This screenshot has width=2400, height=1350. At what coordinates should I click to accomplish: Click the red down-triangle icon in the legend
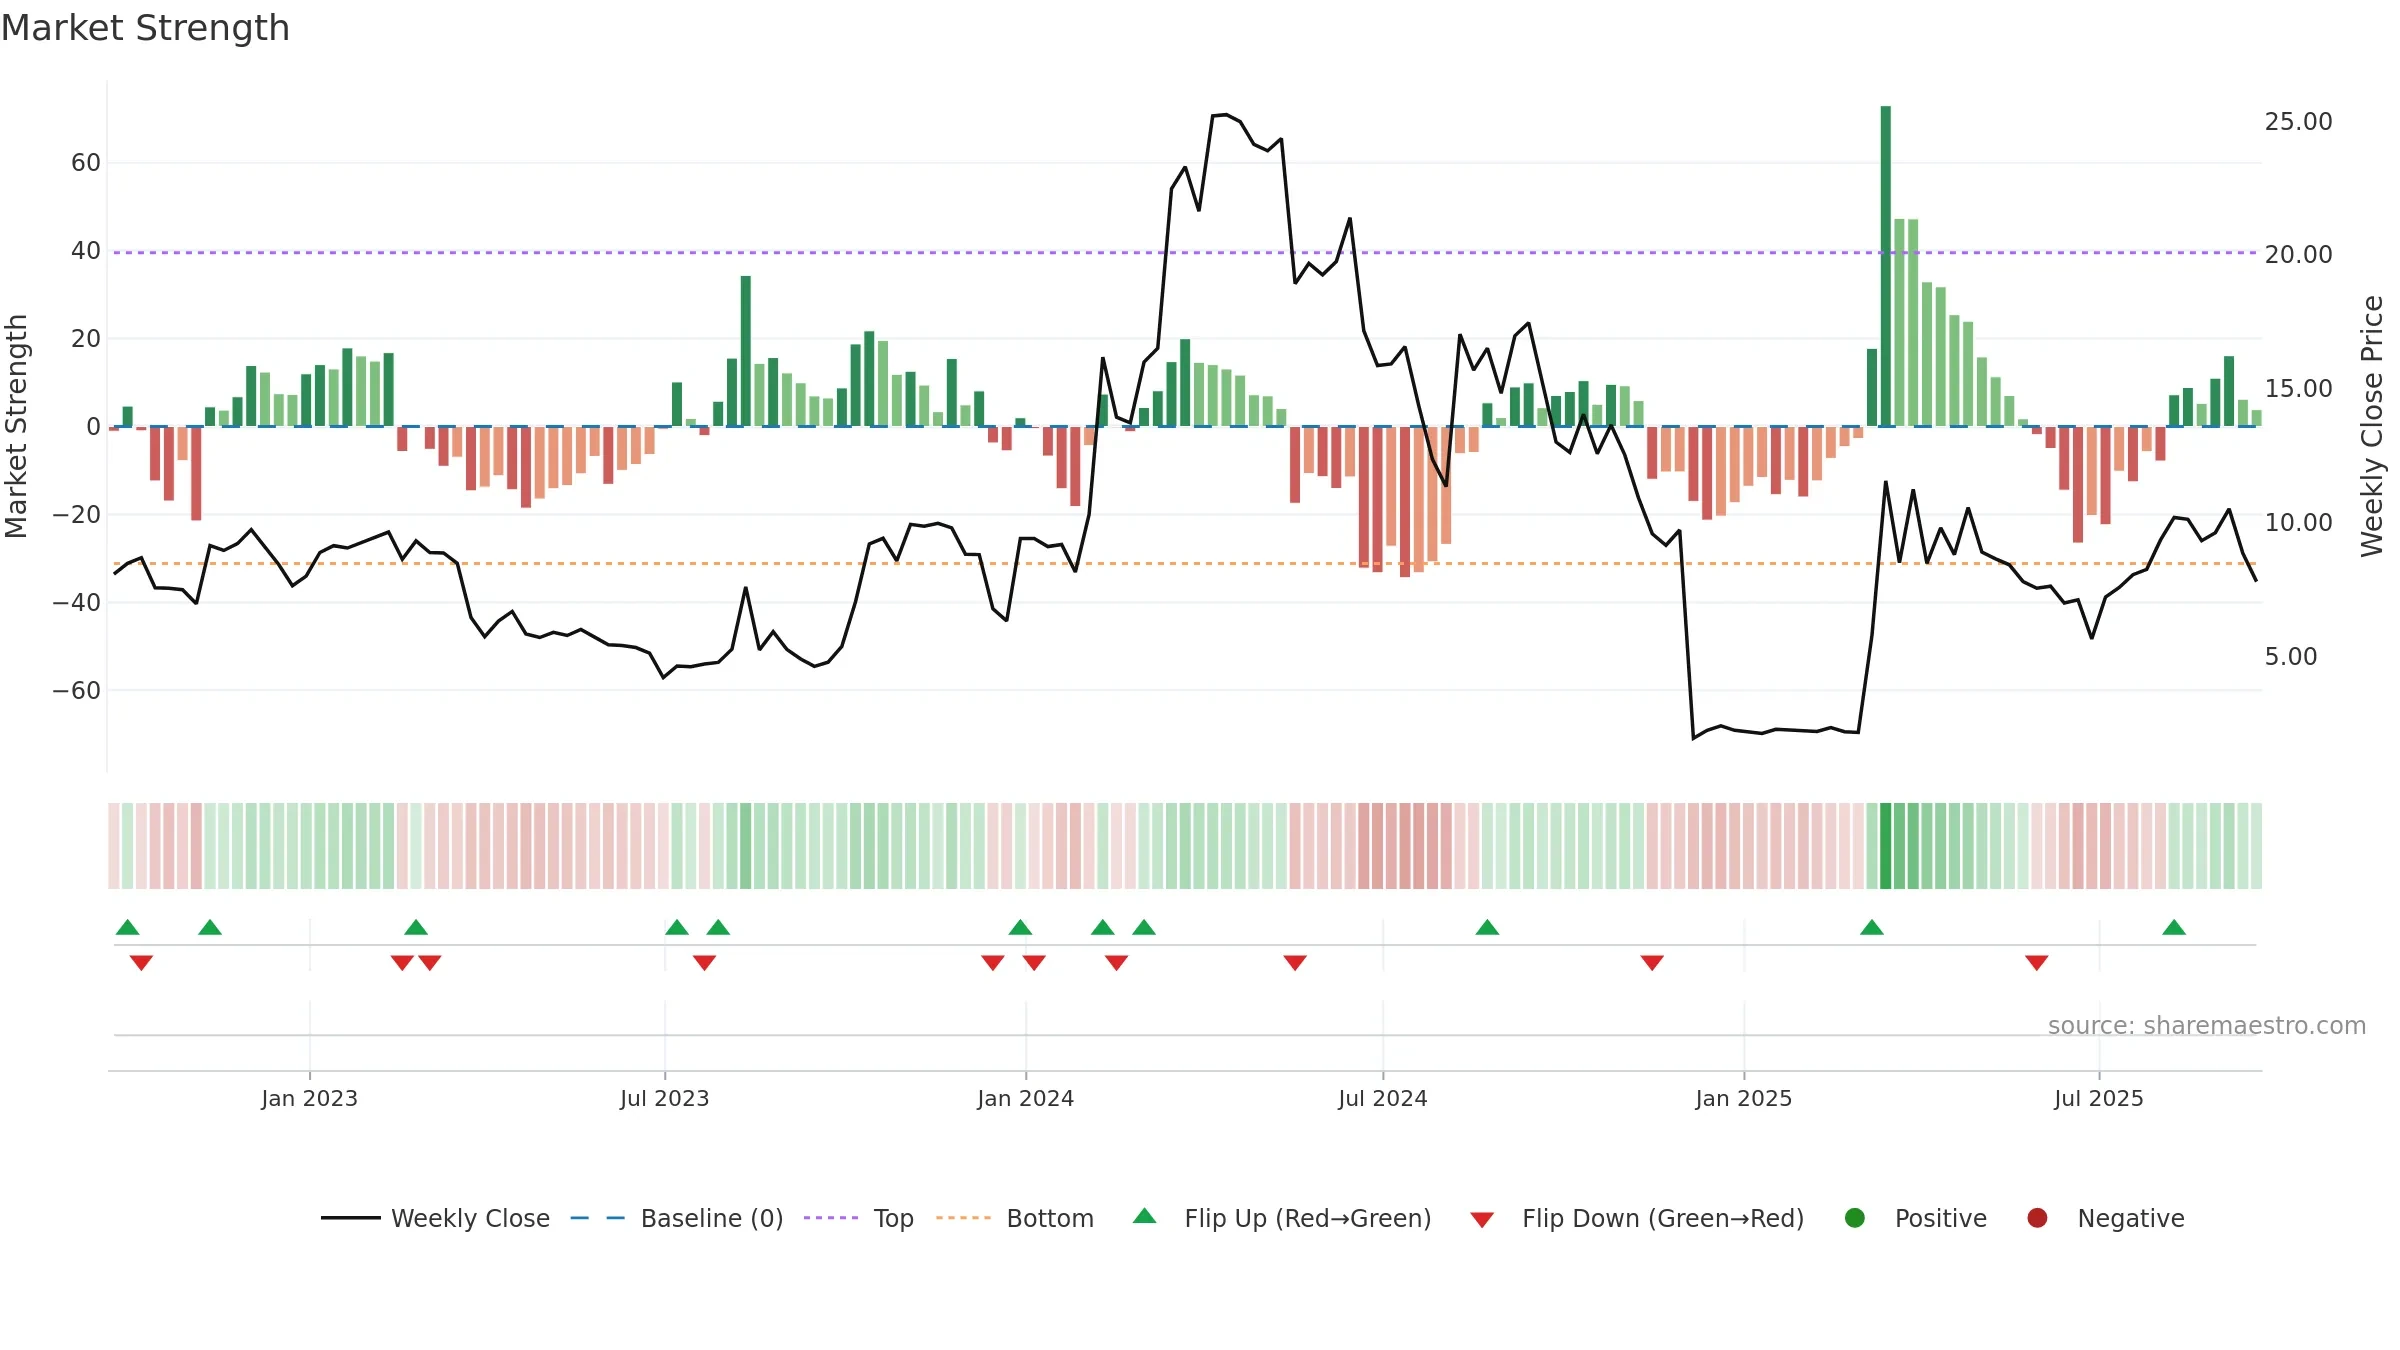tap(1482, 1220)
